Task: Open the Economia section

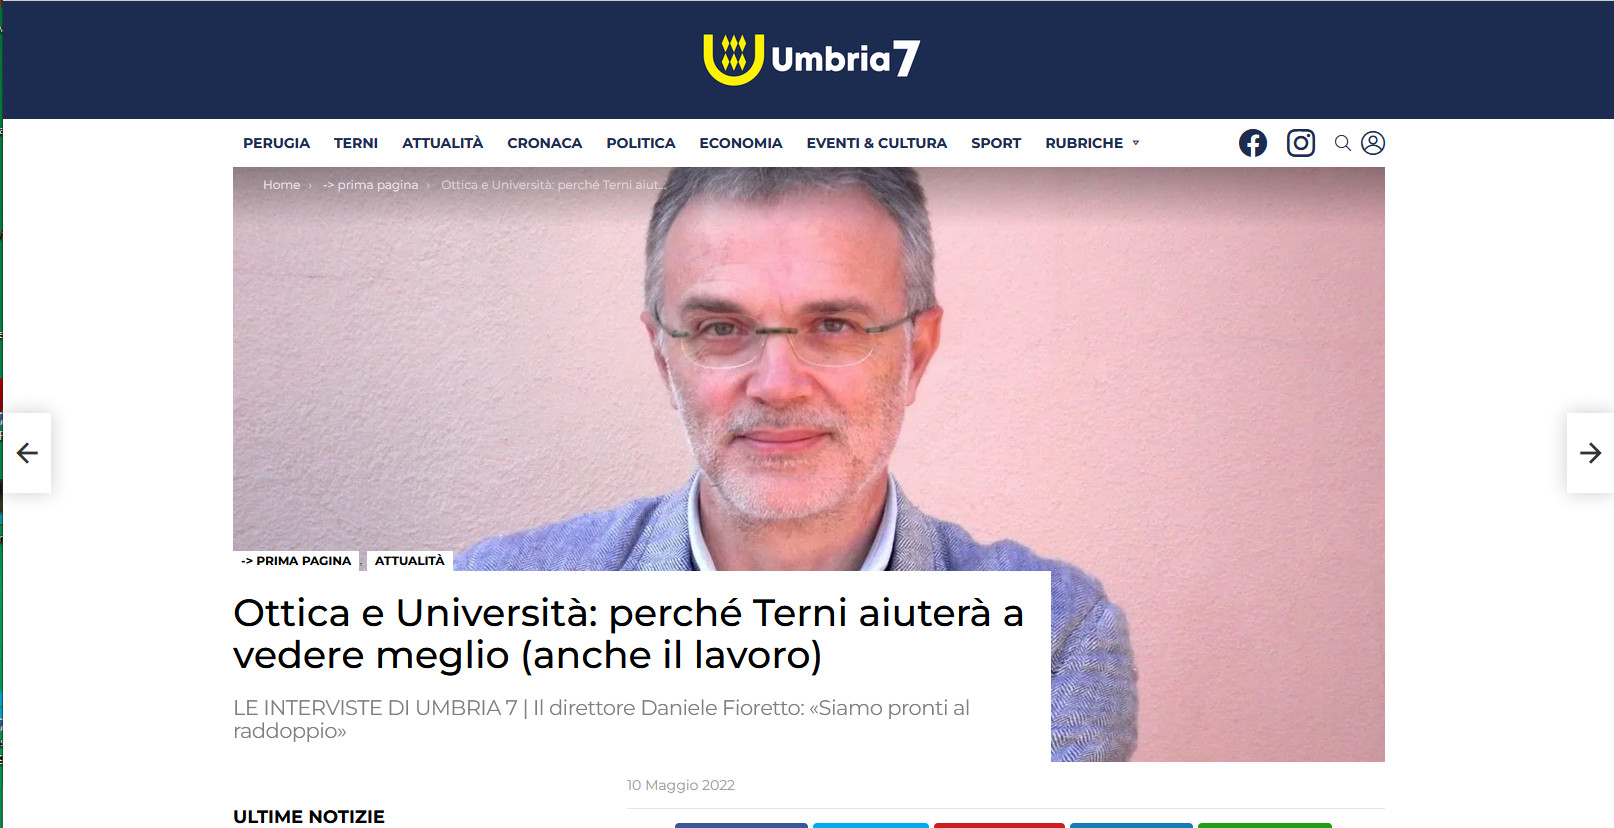Action: click(x=741, y=143)
